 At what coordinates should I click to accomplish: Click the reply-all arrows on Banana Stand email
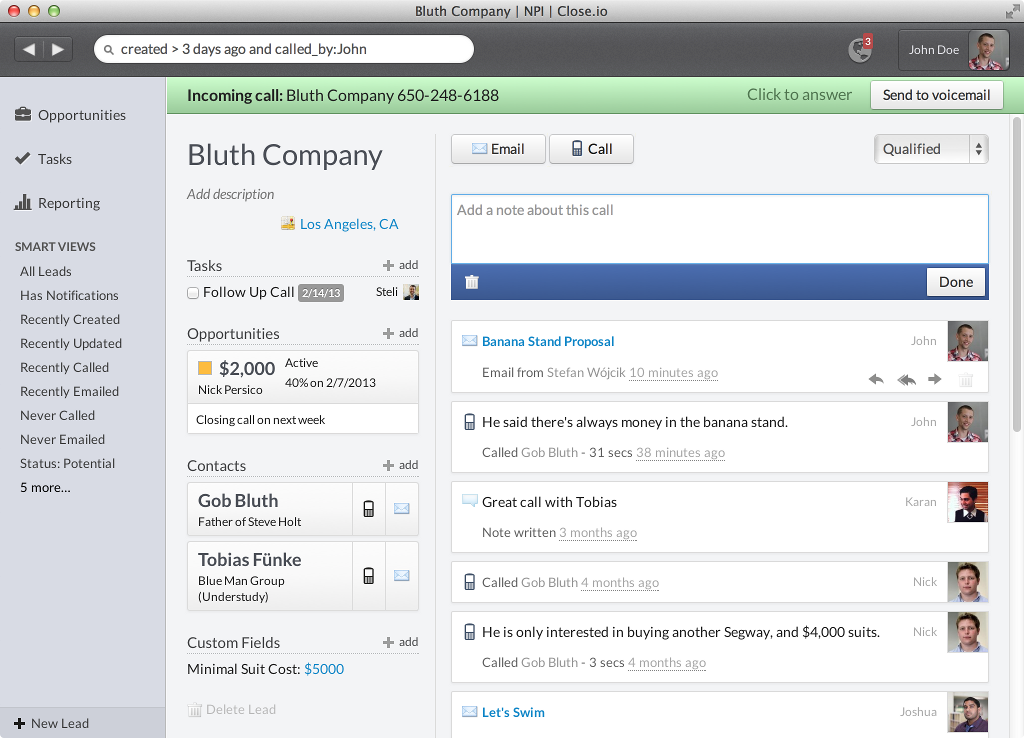pos(906,379)
